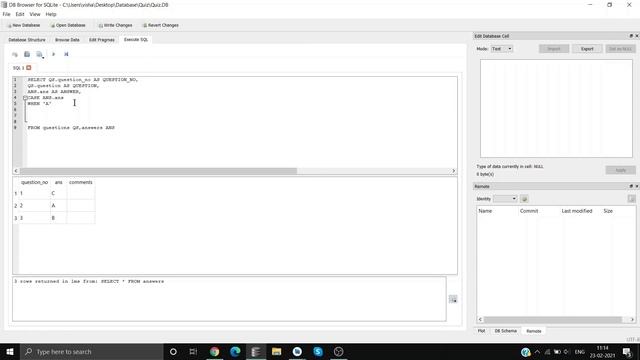The height and width of the screenshot is (360, 640).
Task: Collapse the CASE block fold marker
Action: point(25,98)
